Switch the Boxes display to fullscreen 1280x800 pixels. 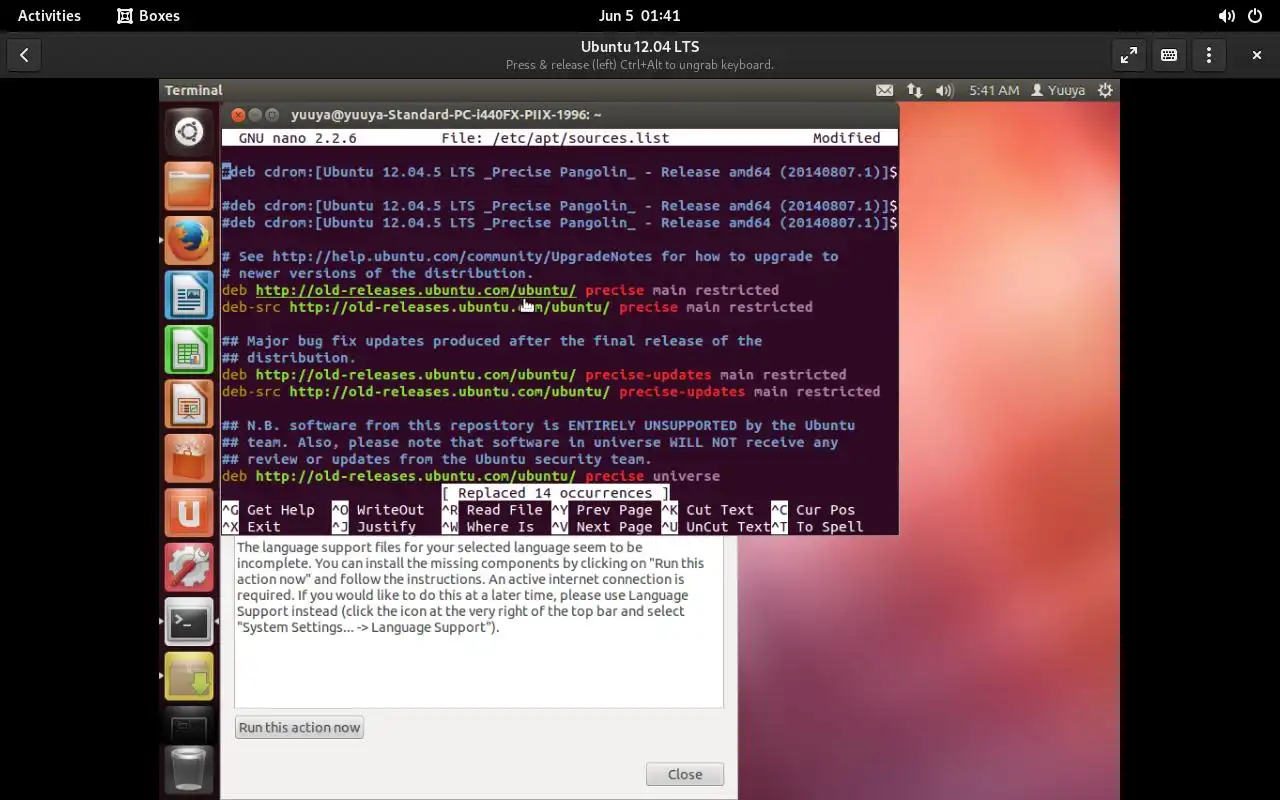click(1129, 55)
